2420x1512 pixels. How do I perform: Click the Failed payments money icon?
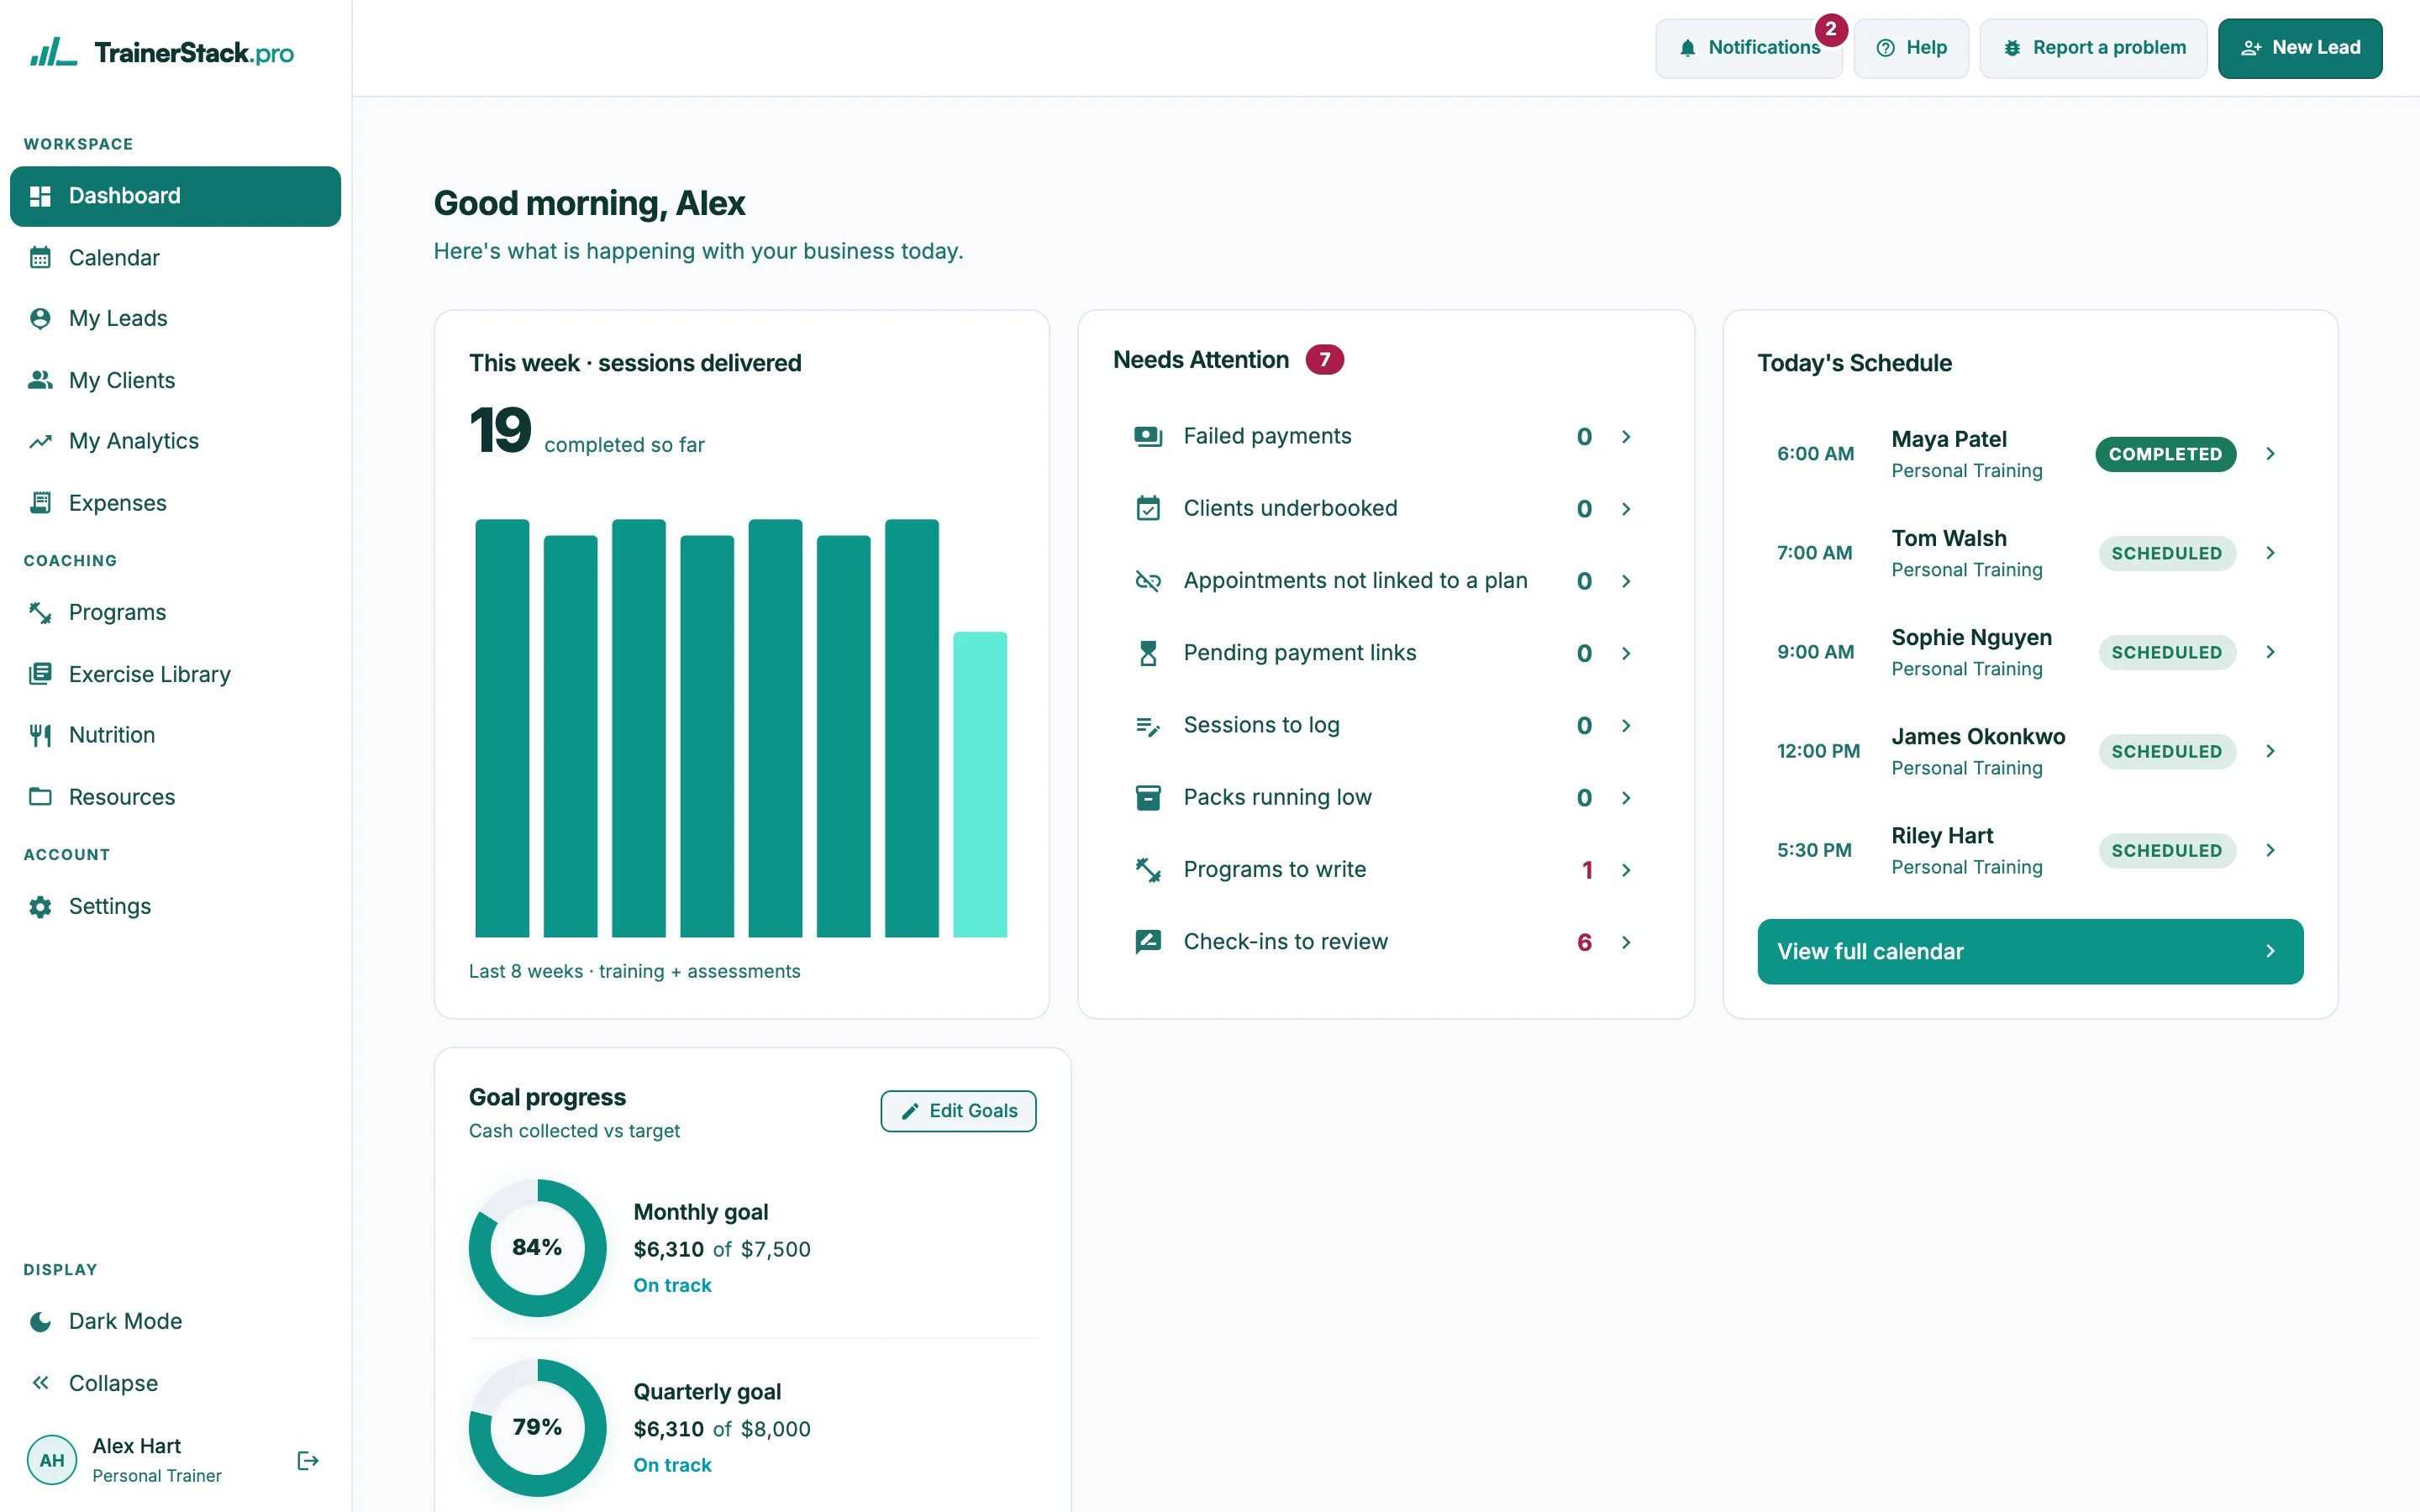pos(1148,436)
